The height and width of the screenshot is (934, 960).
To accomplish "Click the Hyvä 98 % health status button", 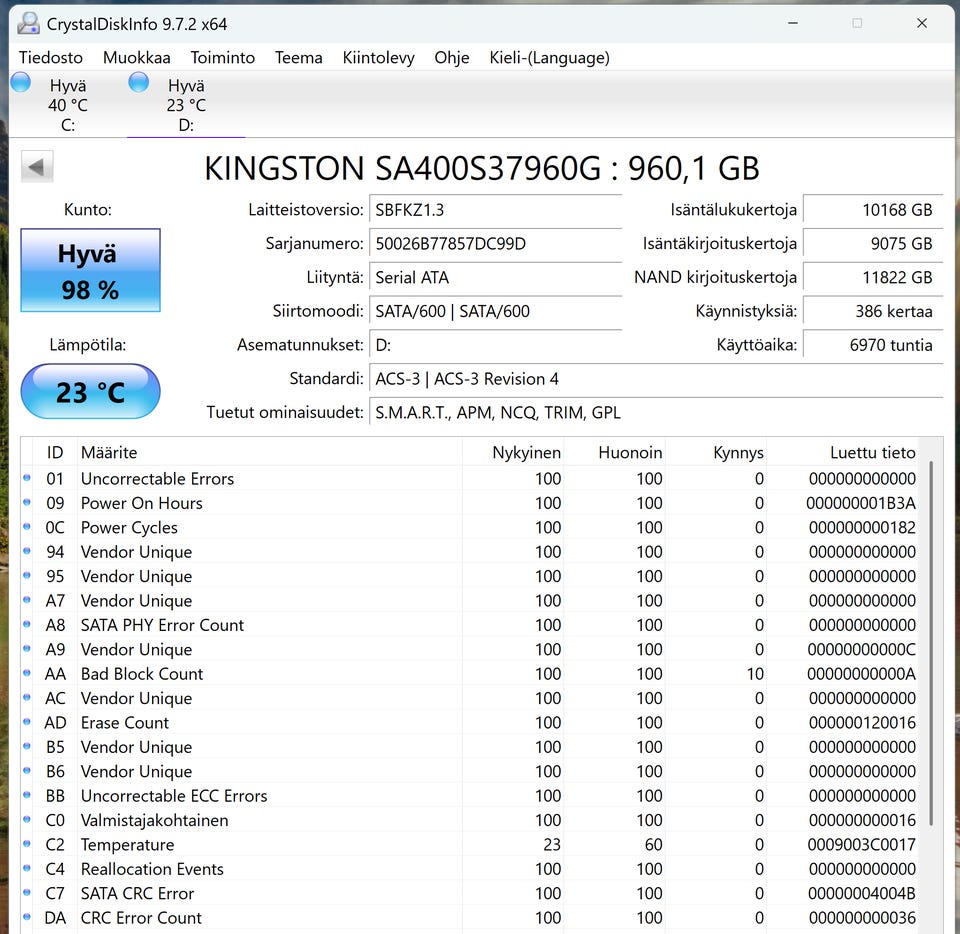I will point(90,270).
